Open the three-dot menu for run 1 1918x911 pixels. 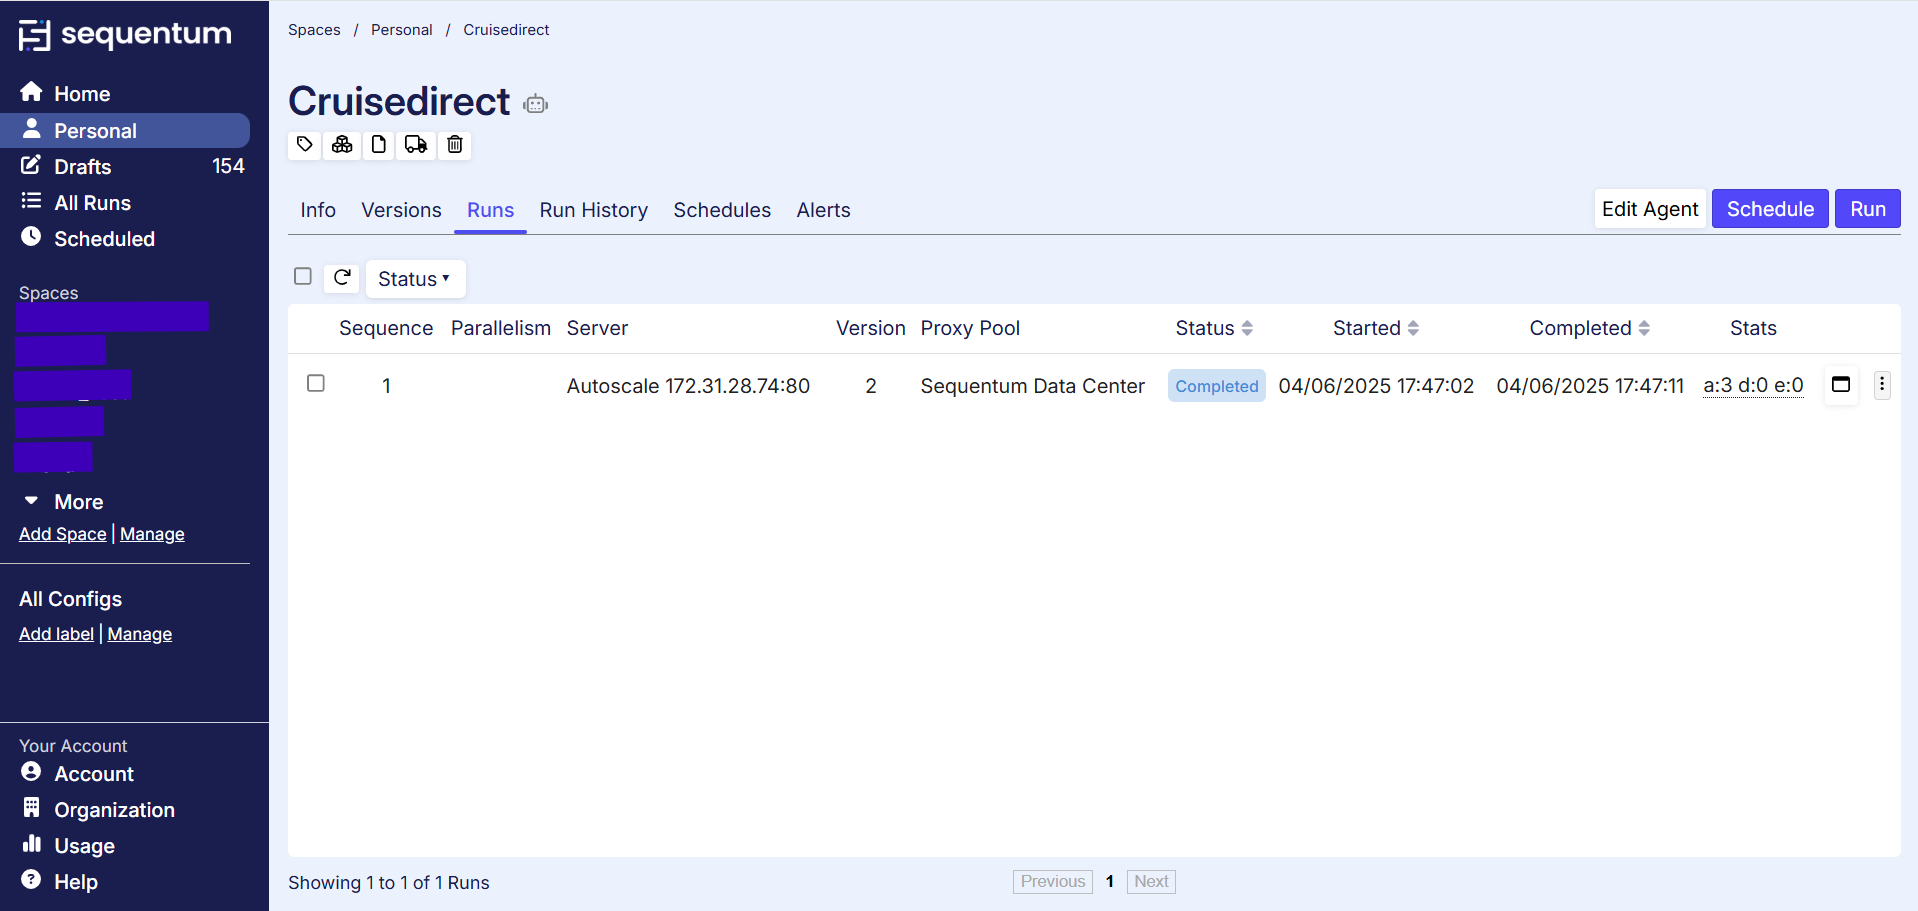click(x=1881, y=385)
